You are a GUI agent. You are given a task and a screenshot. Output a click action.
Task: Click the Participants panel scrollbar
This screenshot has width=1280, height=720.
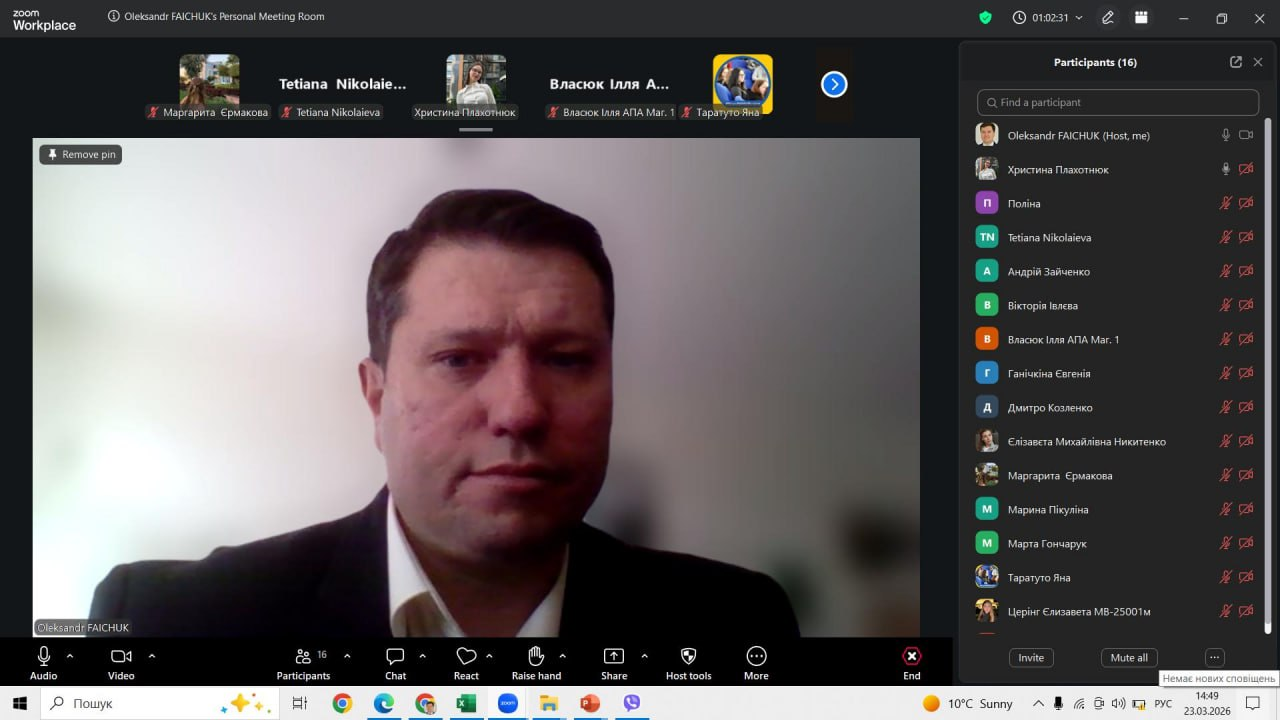click(x=1269, y=375)
